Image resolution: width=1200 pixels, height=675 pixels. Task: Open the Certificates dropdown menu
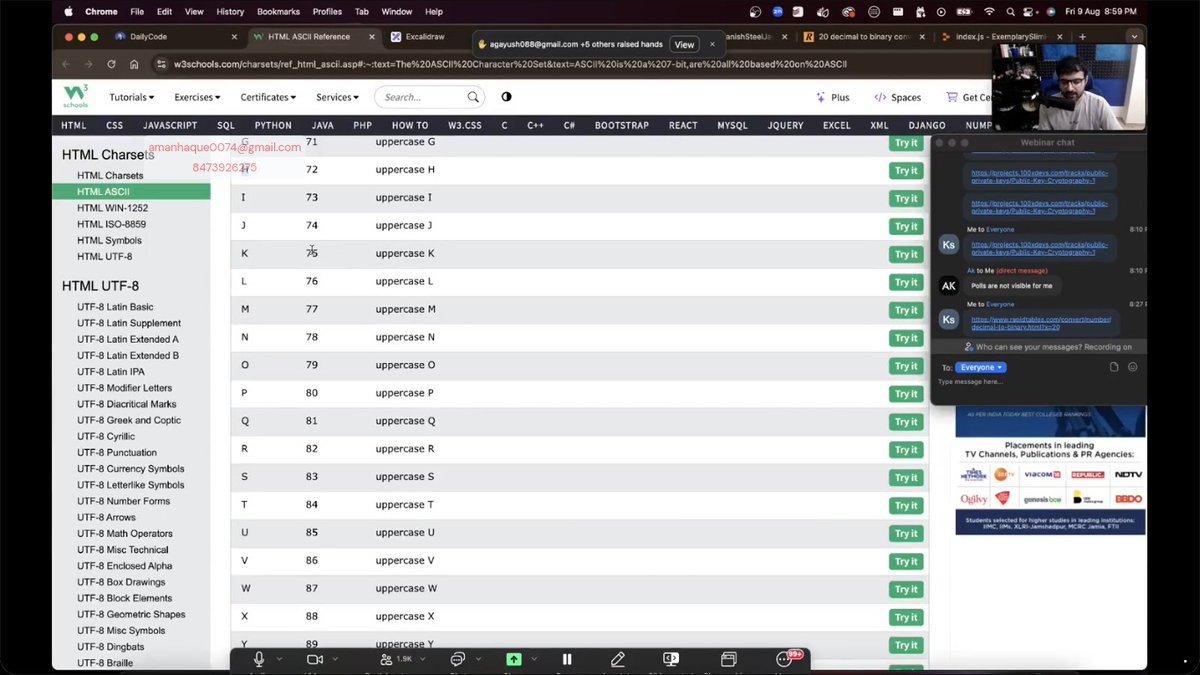(x=268, y=97)
